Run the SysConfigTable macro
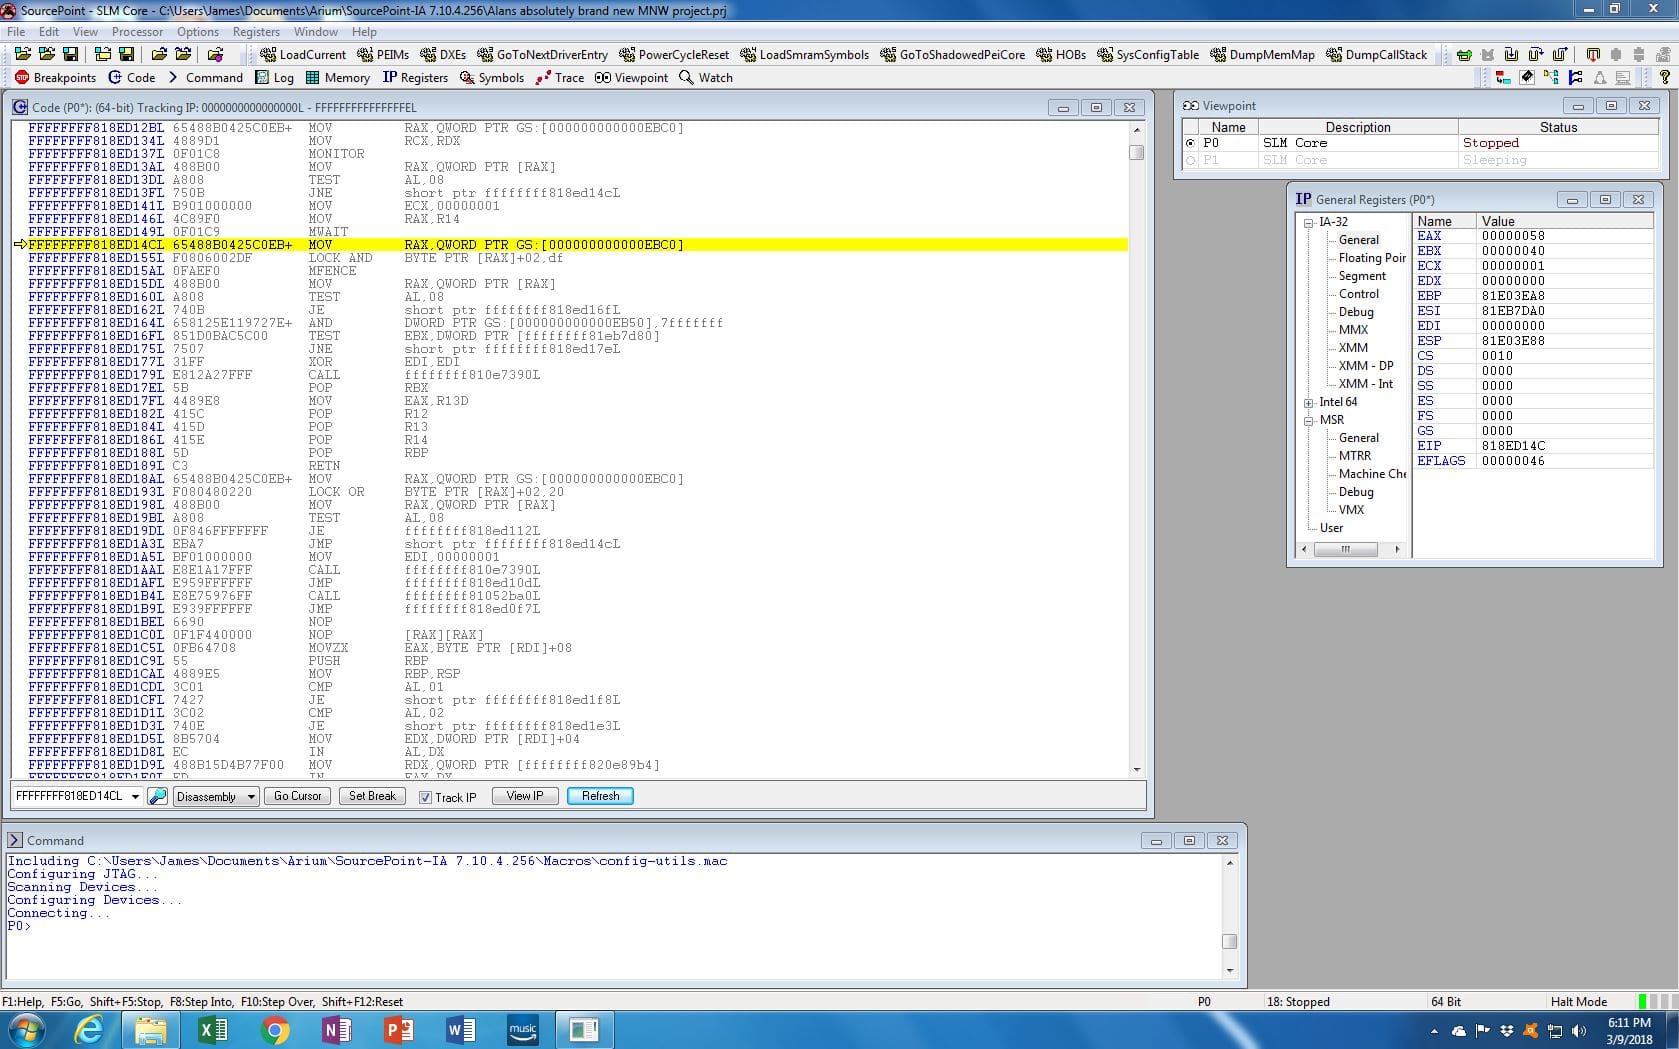Viewport: 1679px width, 1049px height. (1148, 54)
